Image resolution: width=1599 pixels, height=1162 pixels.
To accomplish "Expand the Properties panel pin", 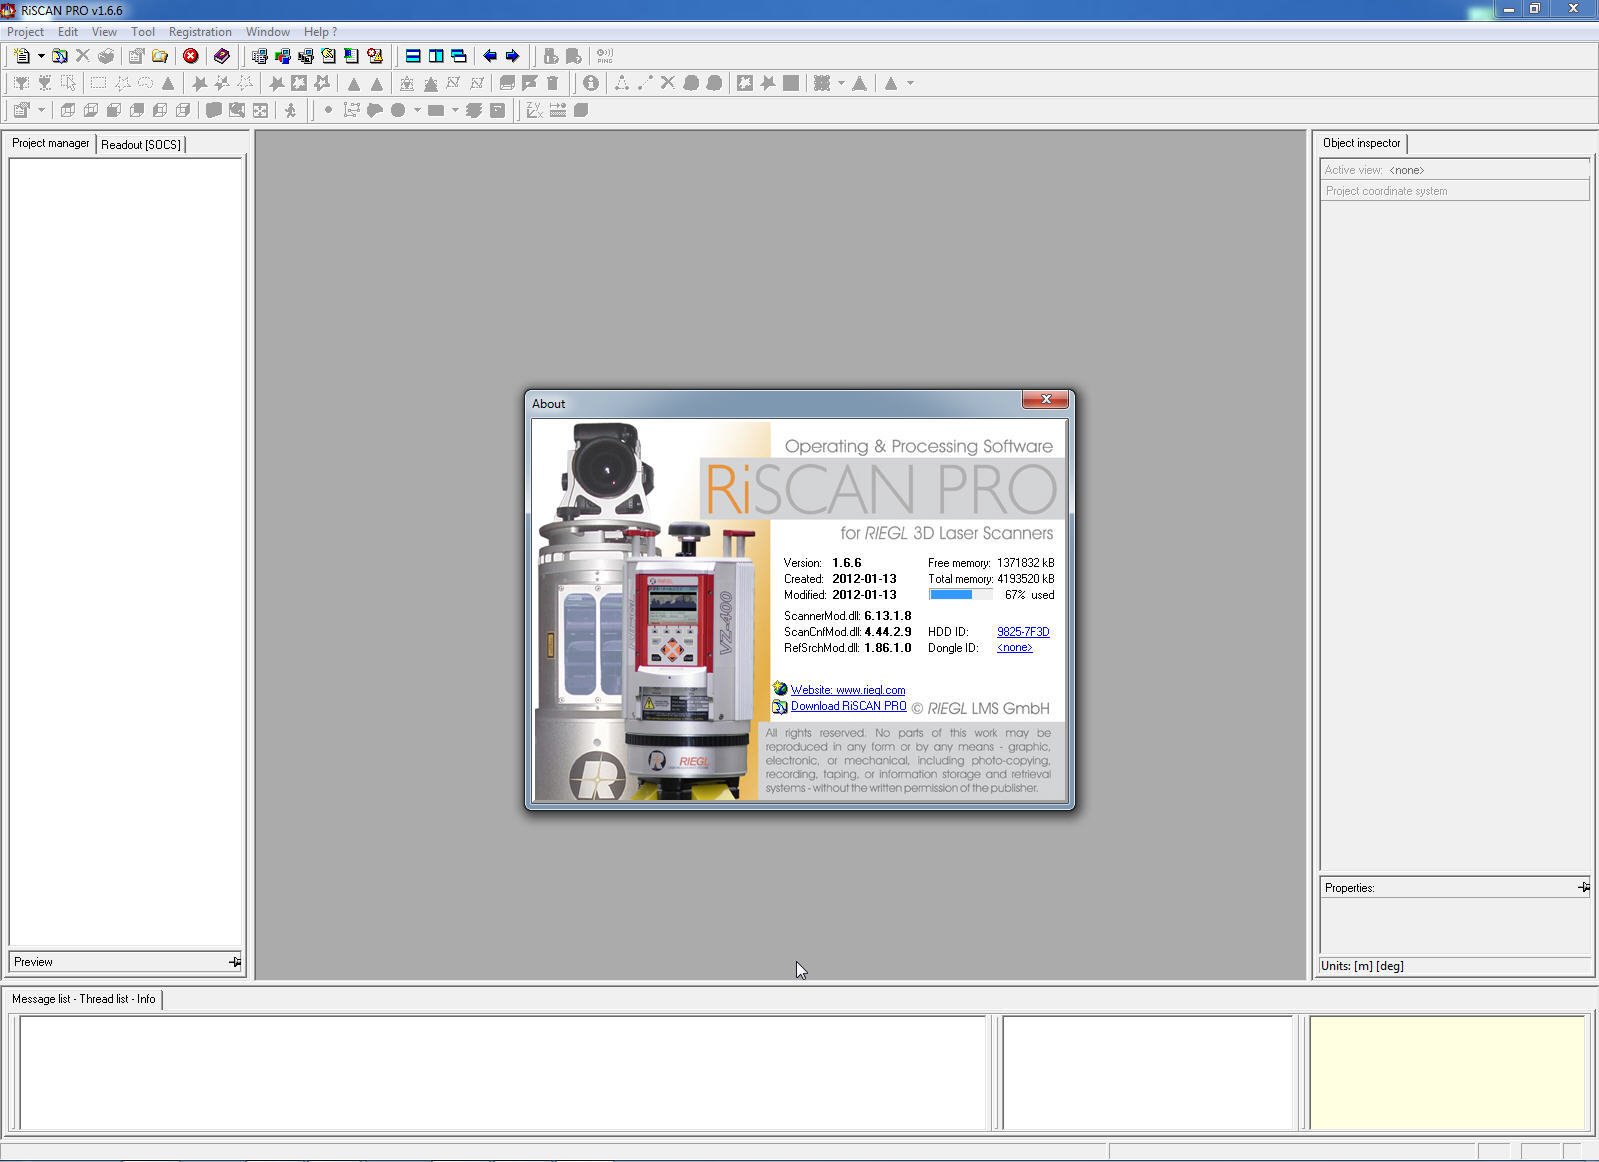I will pos(1584,887).
